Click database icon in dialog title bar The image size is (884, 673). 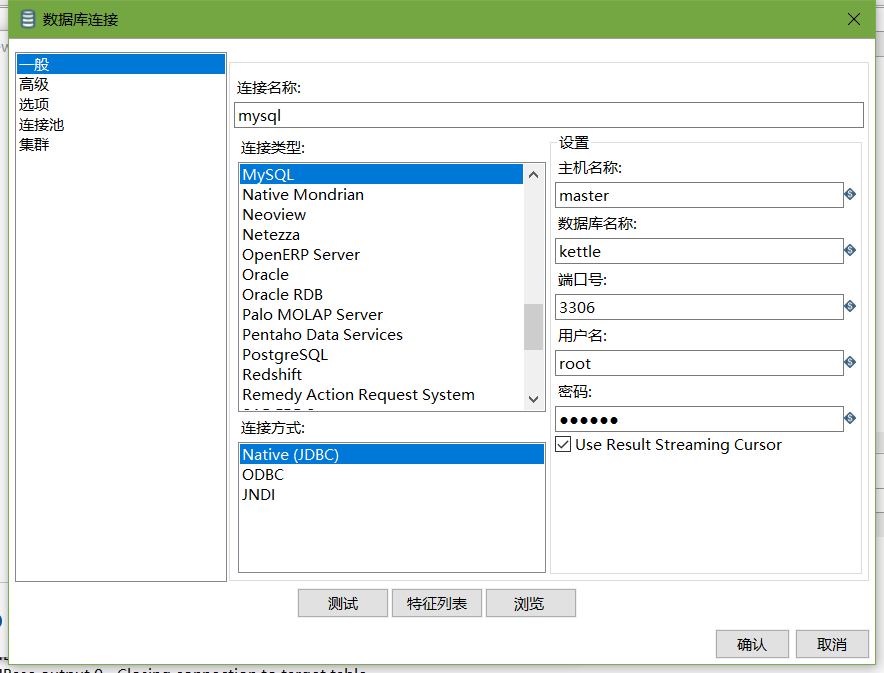click(28, 19)
